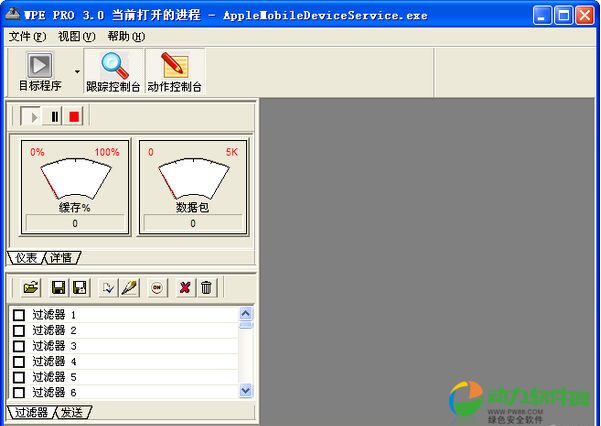Viewport: 601px width, 426px height.
Task: Click the round red ON filter icon
Action: (x=157, y=288)
